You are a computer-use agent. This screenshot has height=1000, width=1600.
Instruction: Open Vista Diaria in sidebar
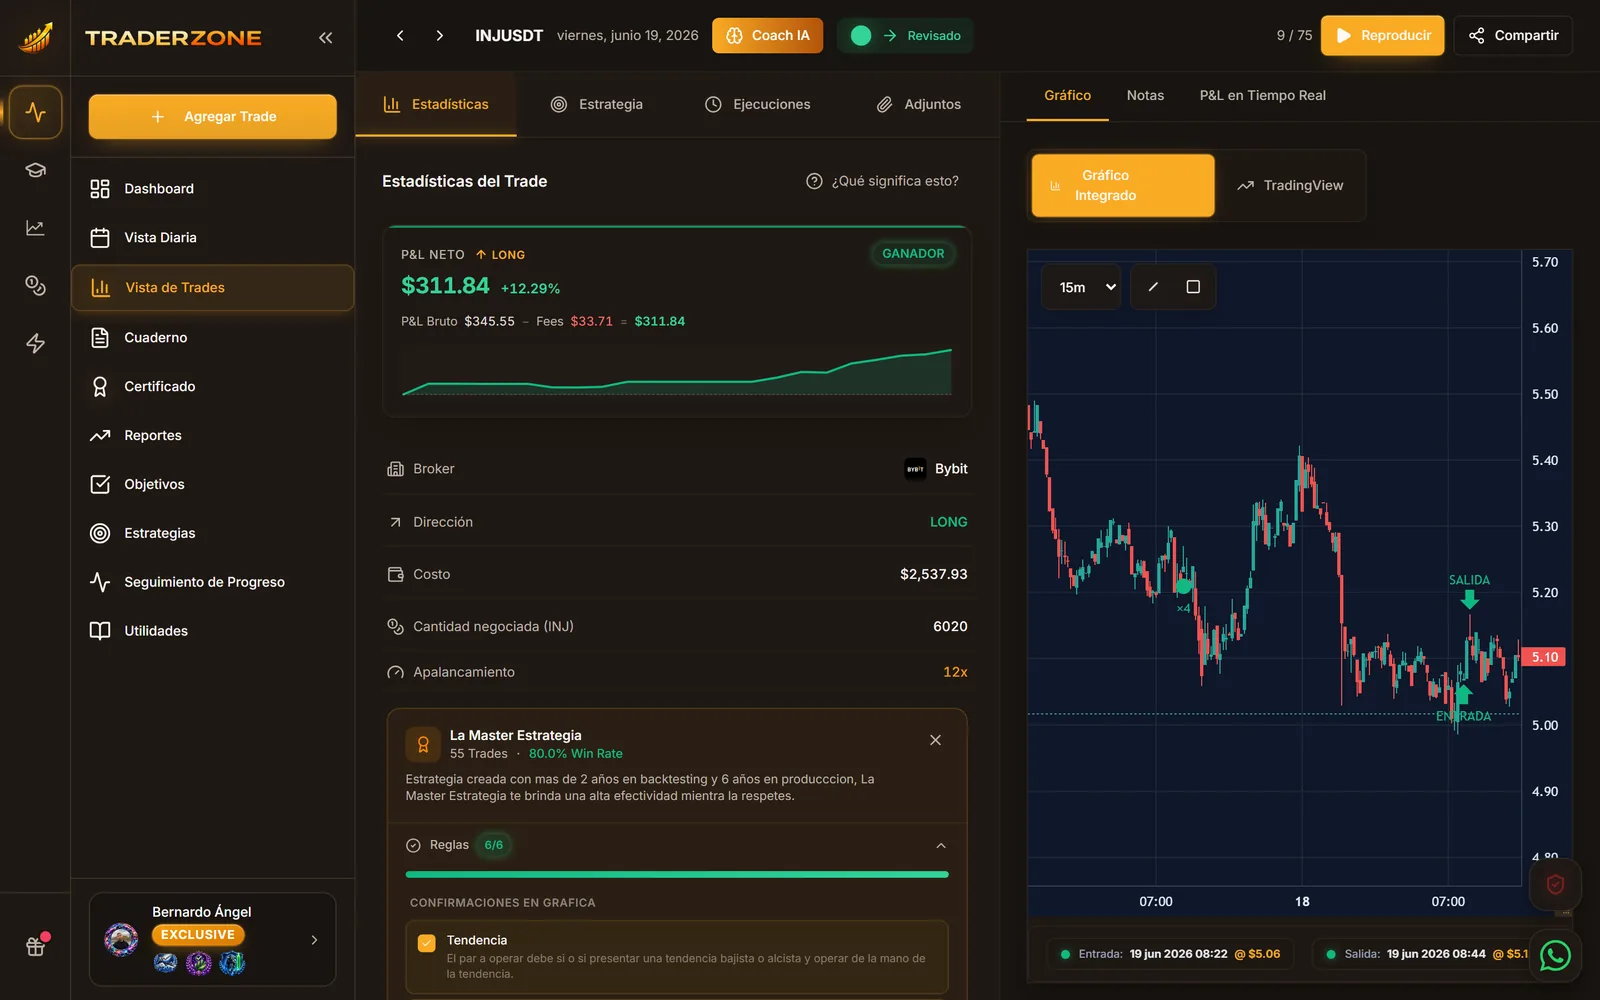tap(212, 238)
